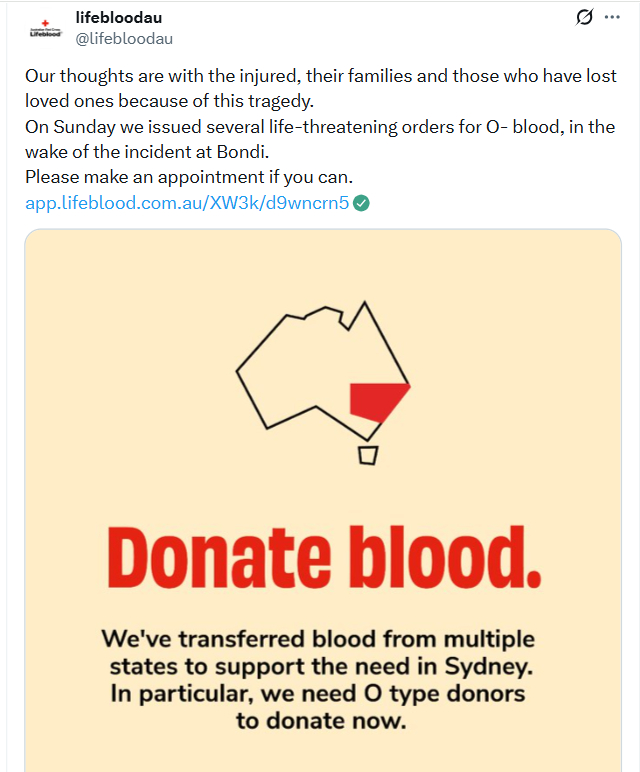Click 'In particular, we need O type donors'
640x772 pixels.
coord(320,694)
